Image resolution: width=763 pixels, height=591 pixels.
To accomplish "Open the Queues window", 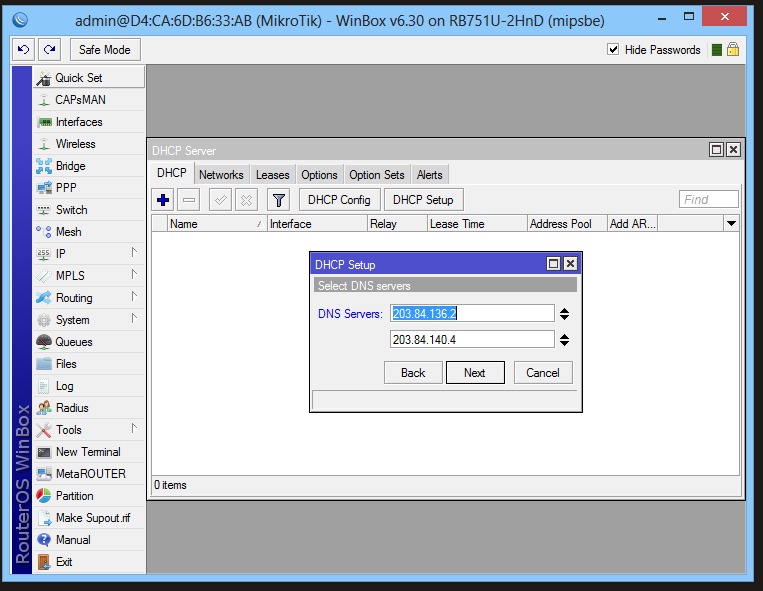I will (89, 342).
